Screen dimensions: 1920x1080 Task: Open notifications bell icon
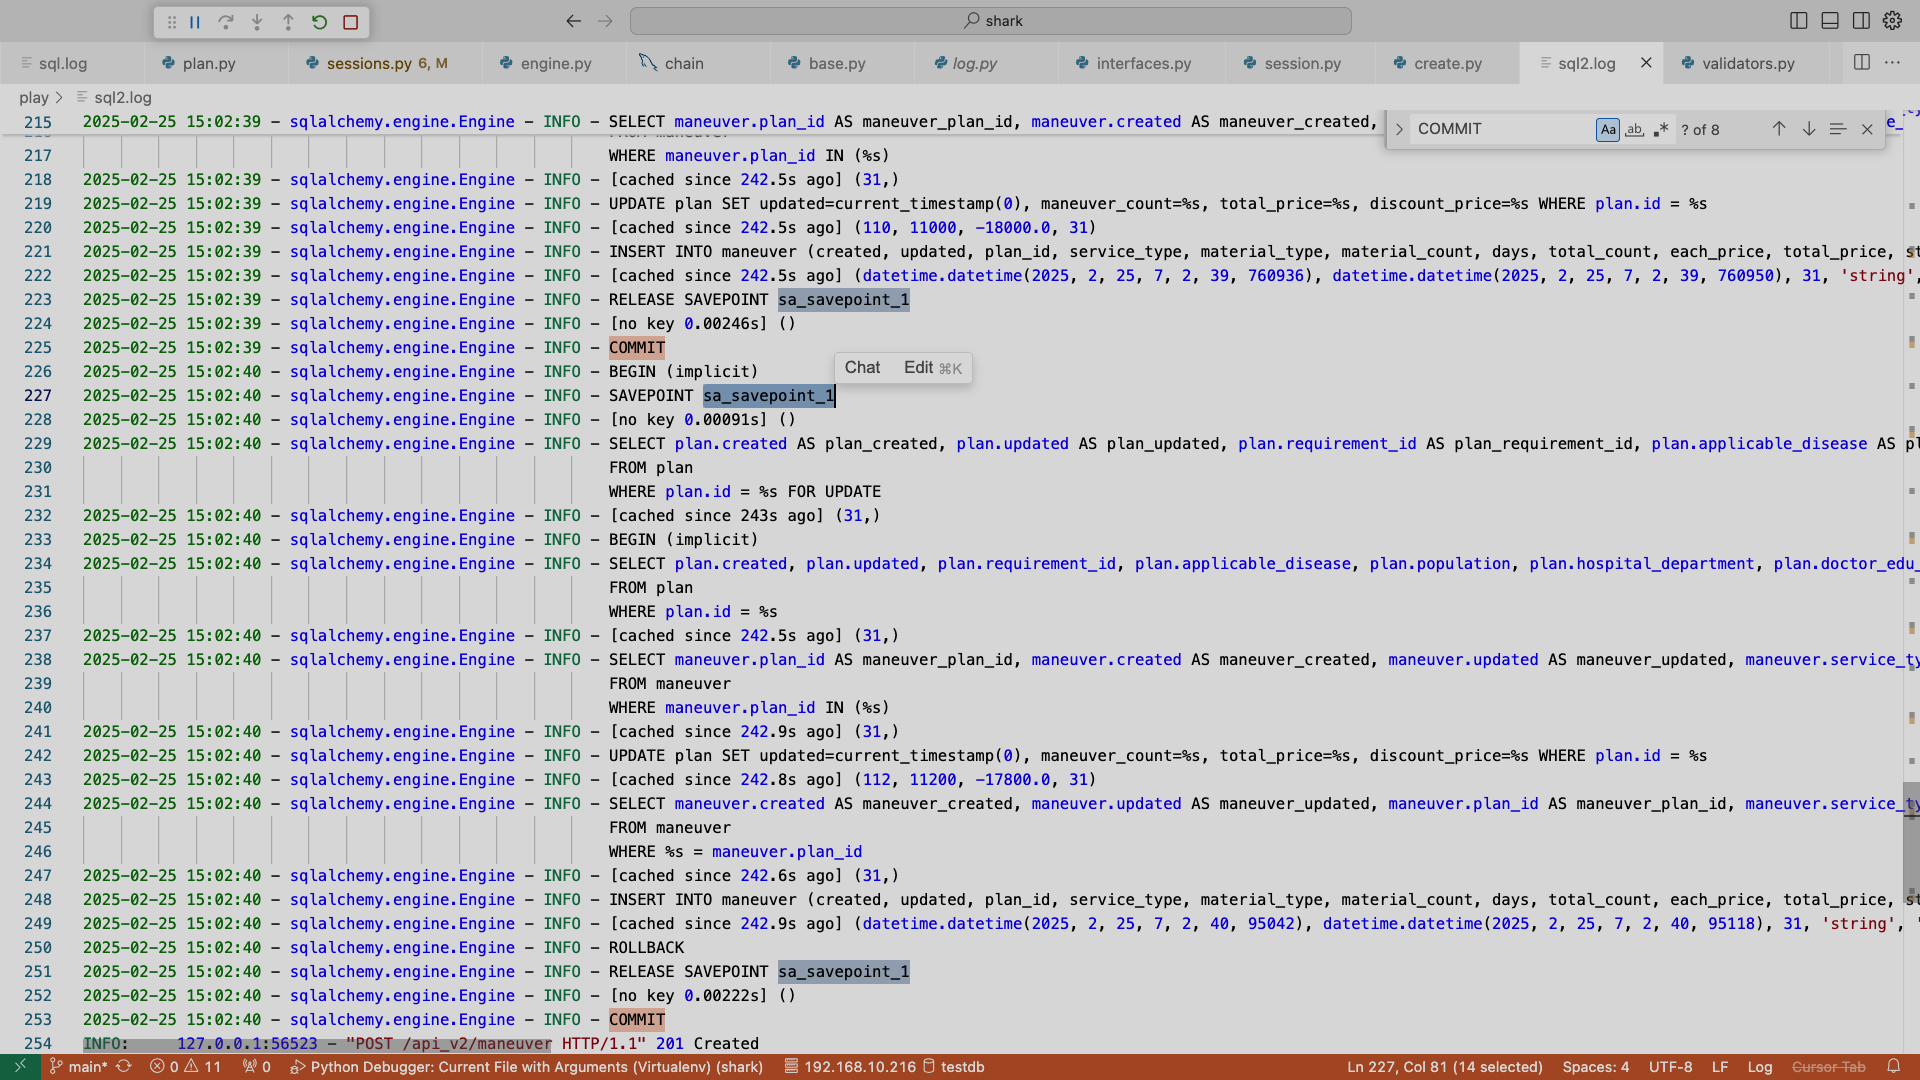[x=1894, y=1067]
